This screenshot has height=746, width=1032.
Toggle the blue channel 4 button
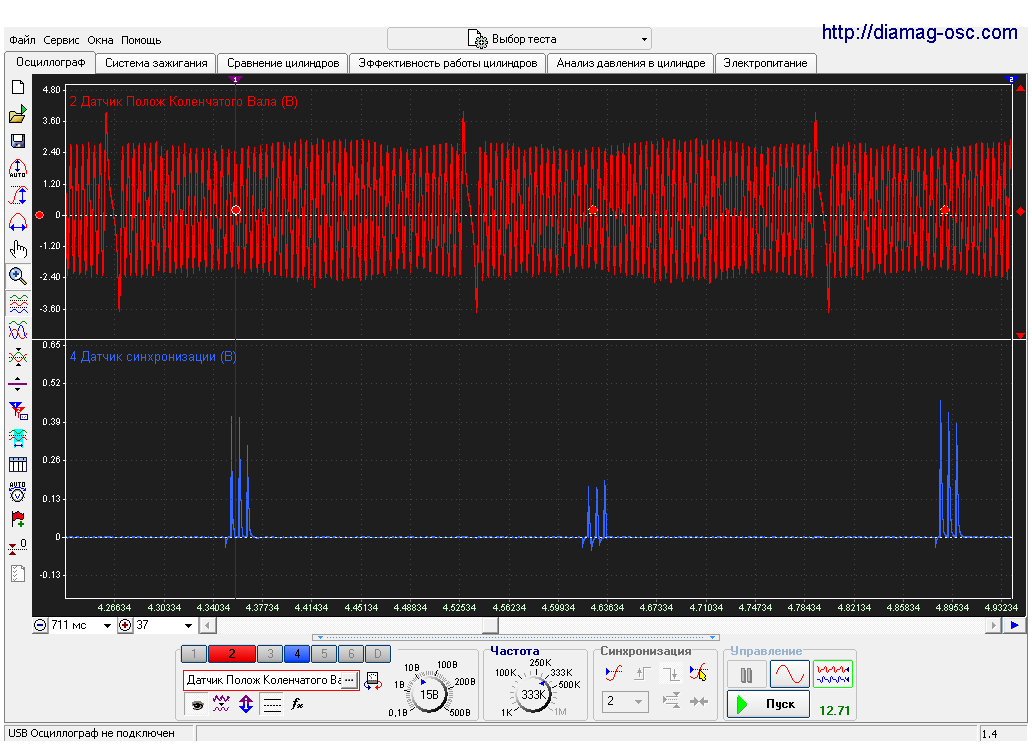pos(297,654)
